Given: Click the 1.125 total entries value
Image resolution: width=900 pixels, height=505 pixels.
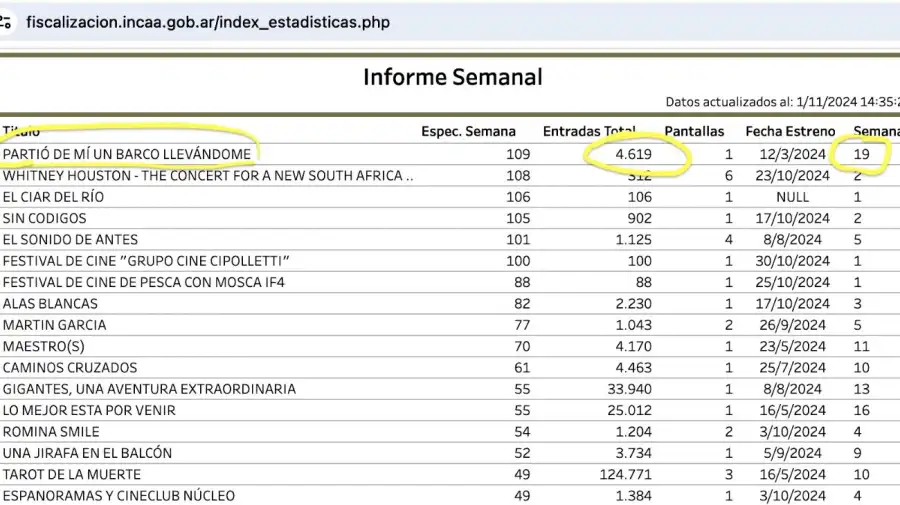Looking at the screenshot, I should 634,239.
